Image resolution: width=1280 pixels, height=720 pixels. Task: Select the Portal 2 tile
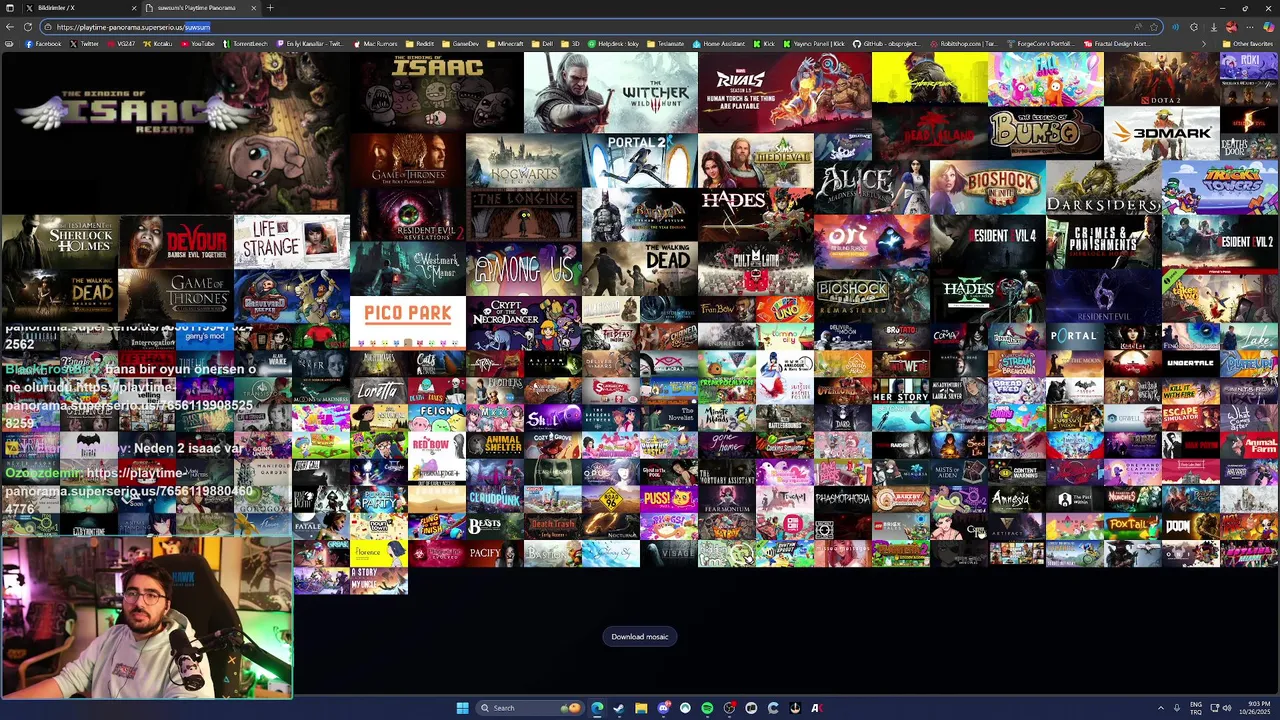coord(640,160)
